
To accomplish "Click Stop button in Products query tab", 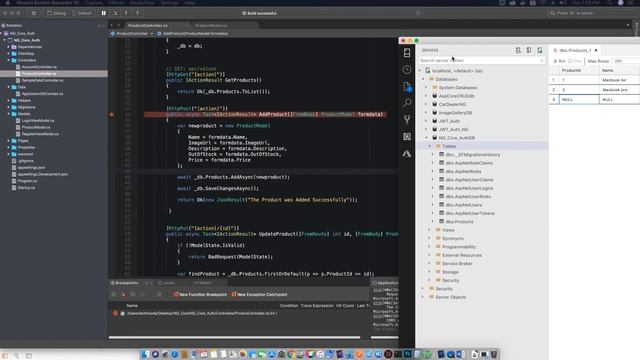I will tap(575, 61).
